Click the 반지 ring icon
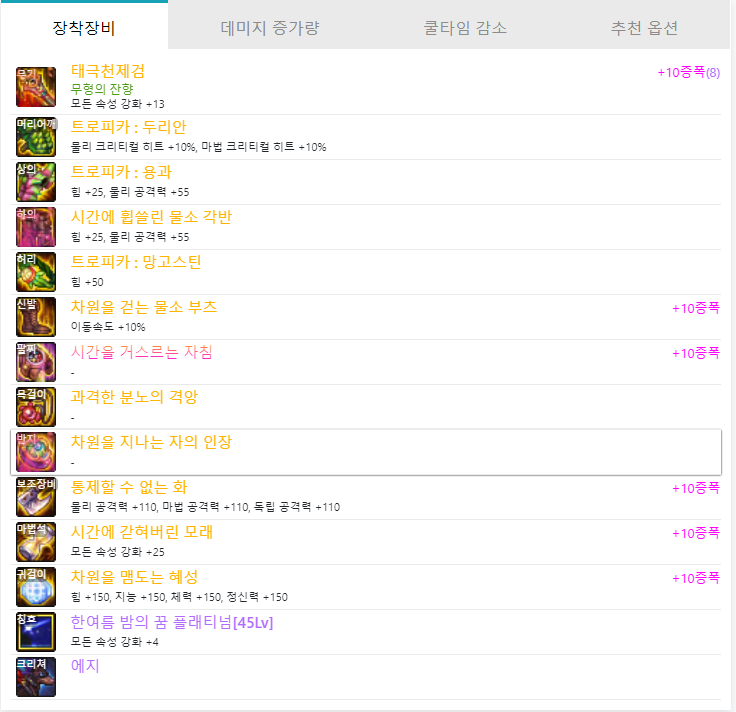This screenshot has height=712, width=736. click(x=36, y=452)
